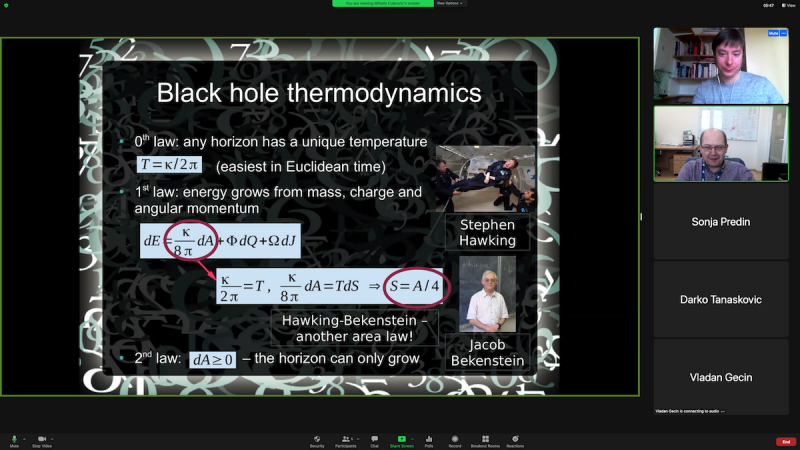
Task: Open the View Options dropdown
Action: tap(449, 4)
